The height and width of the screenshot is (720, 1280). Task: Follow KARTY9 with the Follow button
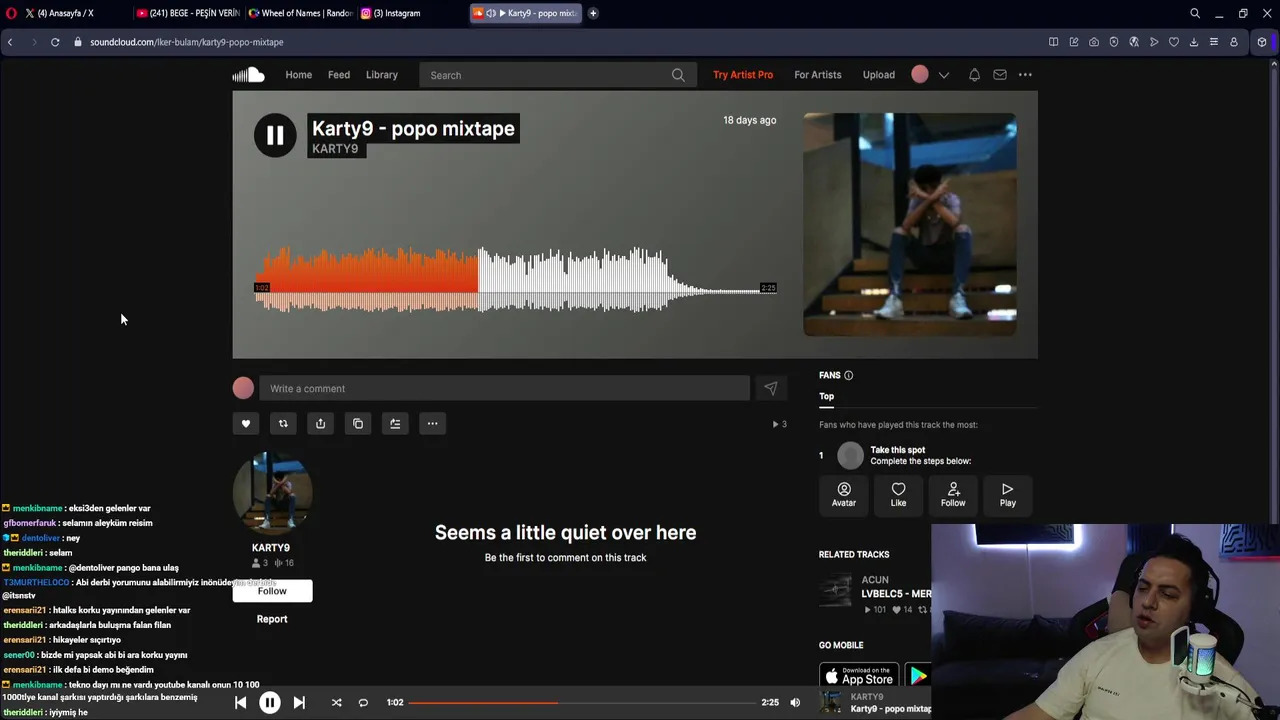pyautogui.click(x=272, y=591)
